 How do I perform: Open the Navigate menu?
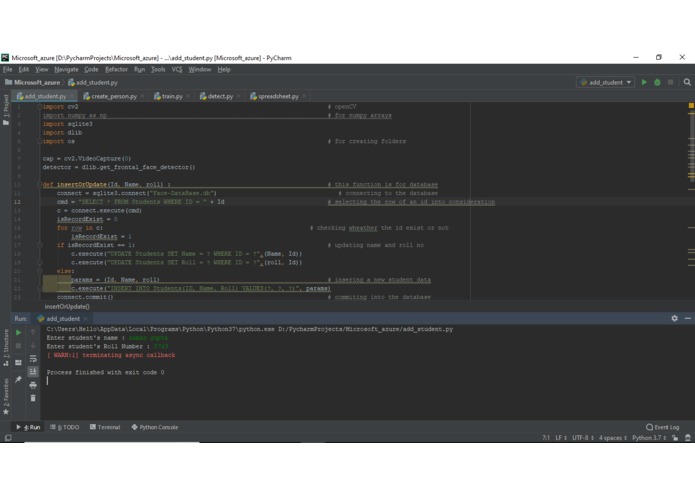(x=66, y=70)
